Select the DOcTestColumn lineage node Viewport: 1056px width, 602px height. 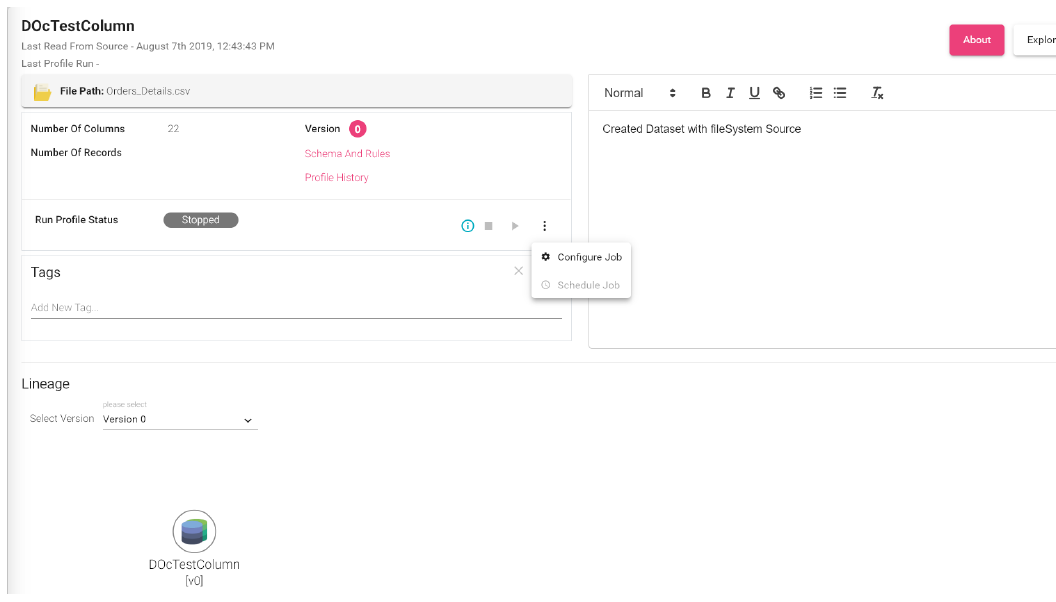(x=194, y=531)
